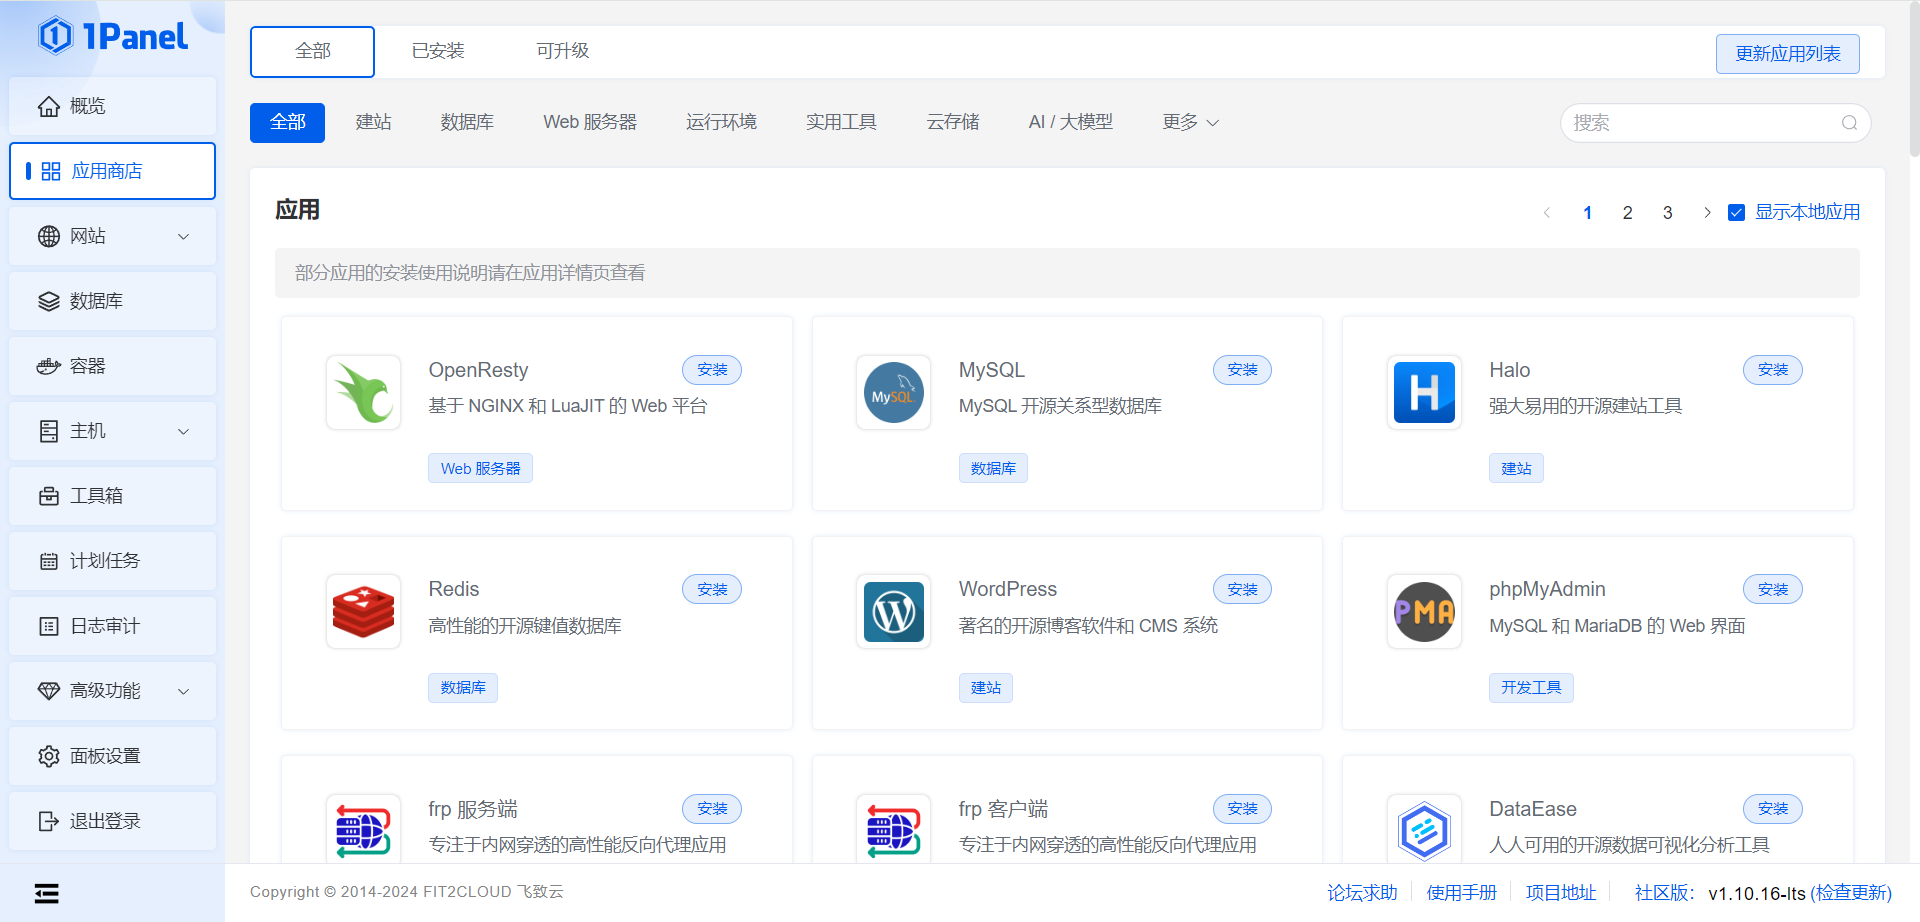The image size is (1920, 922).
Task: Click the 更新应用列表 button
Action: [x=1787, y=54]
